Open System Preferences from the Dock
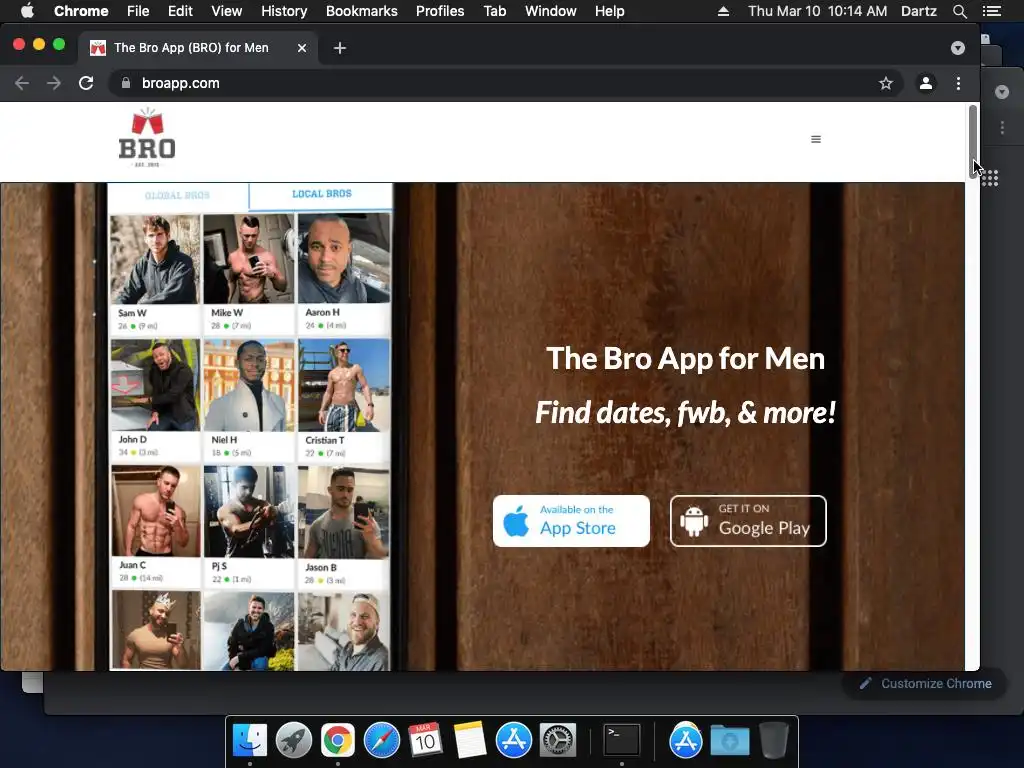Screen dimensions: 1024x768 pos(558,740)
